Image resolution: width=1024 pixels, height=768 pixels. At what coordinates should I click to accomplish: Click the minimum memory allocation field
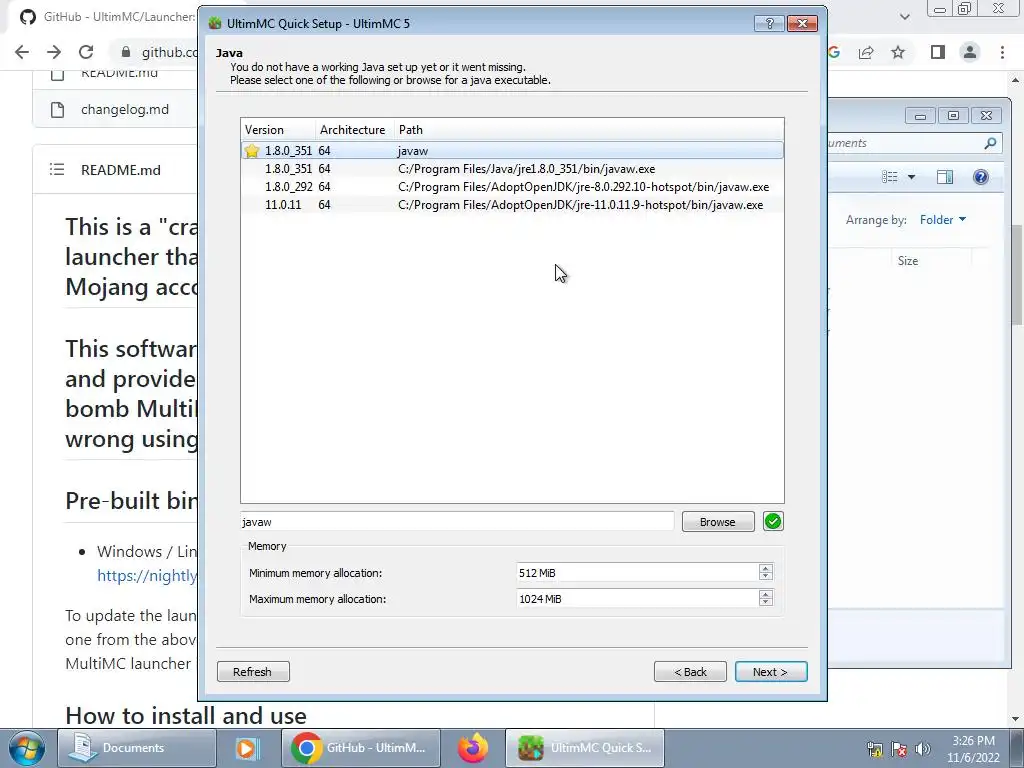[x=637, y=573]
